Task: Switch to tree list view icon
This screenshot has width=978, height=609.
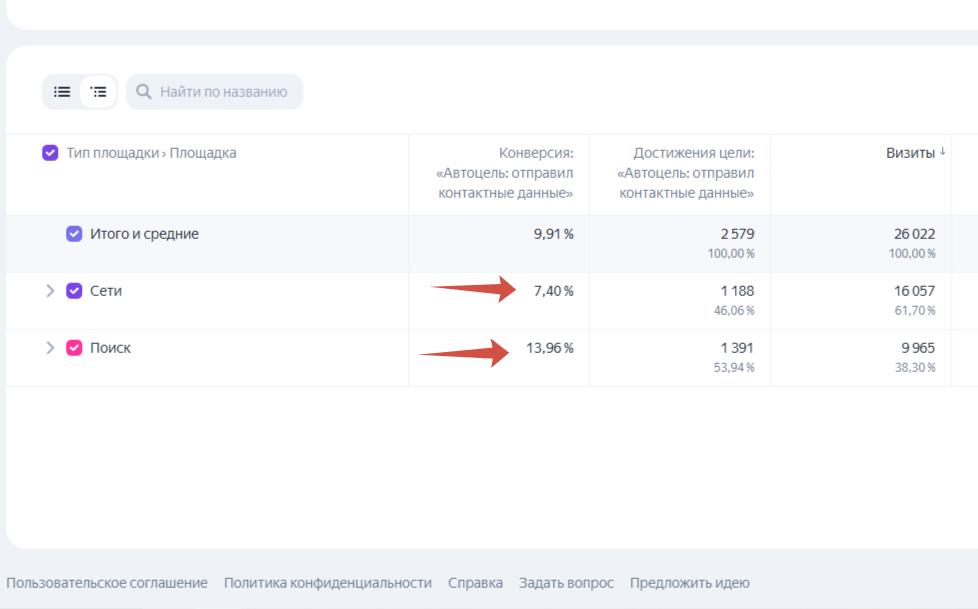Action: (98, 92)
